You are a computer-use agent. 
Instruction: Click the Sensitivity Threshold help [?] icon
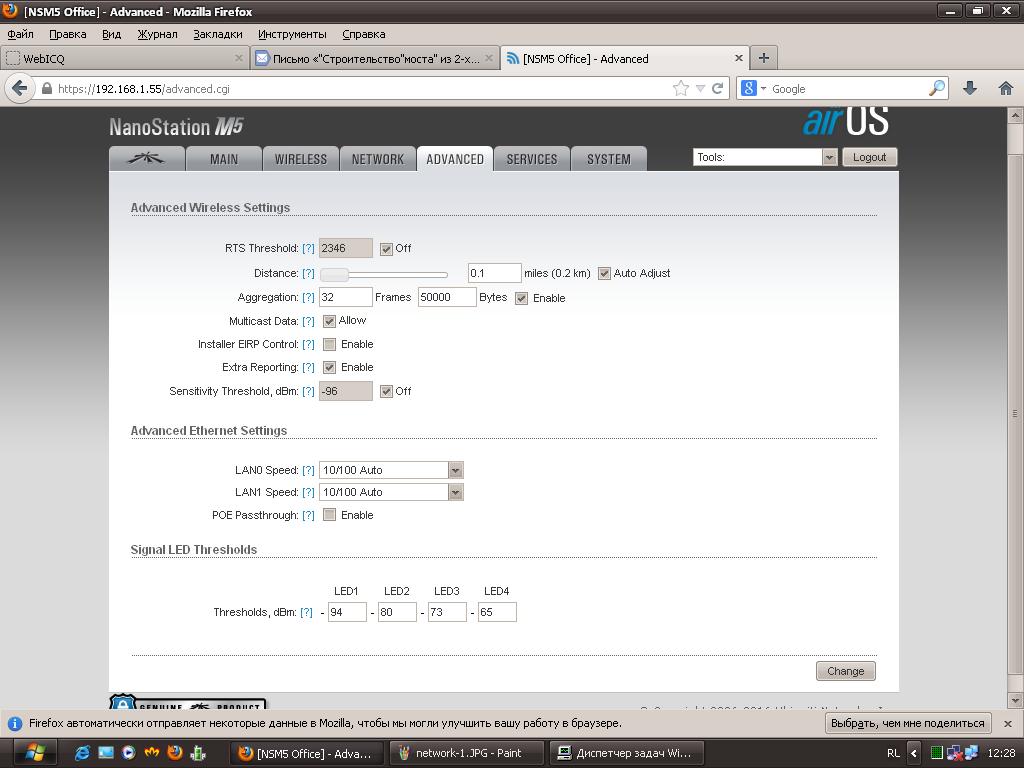pos(308,391)
